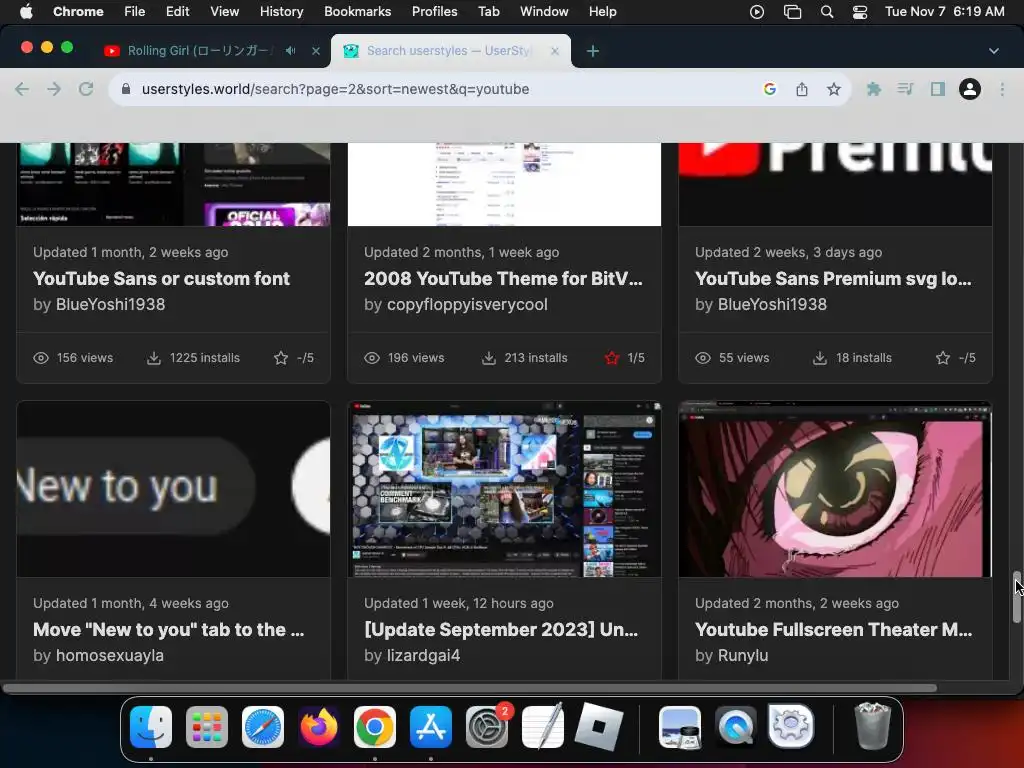Open the Chrome application menu
Screen dimensions: 1024x768
[78, 12]
